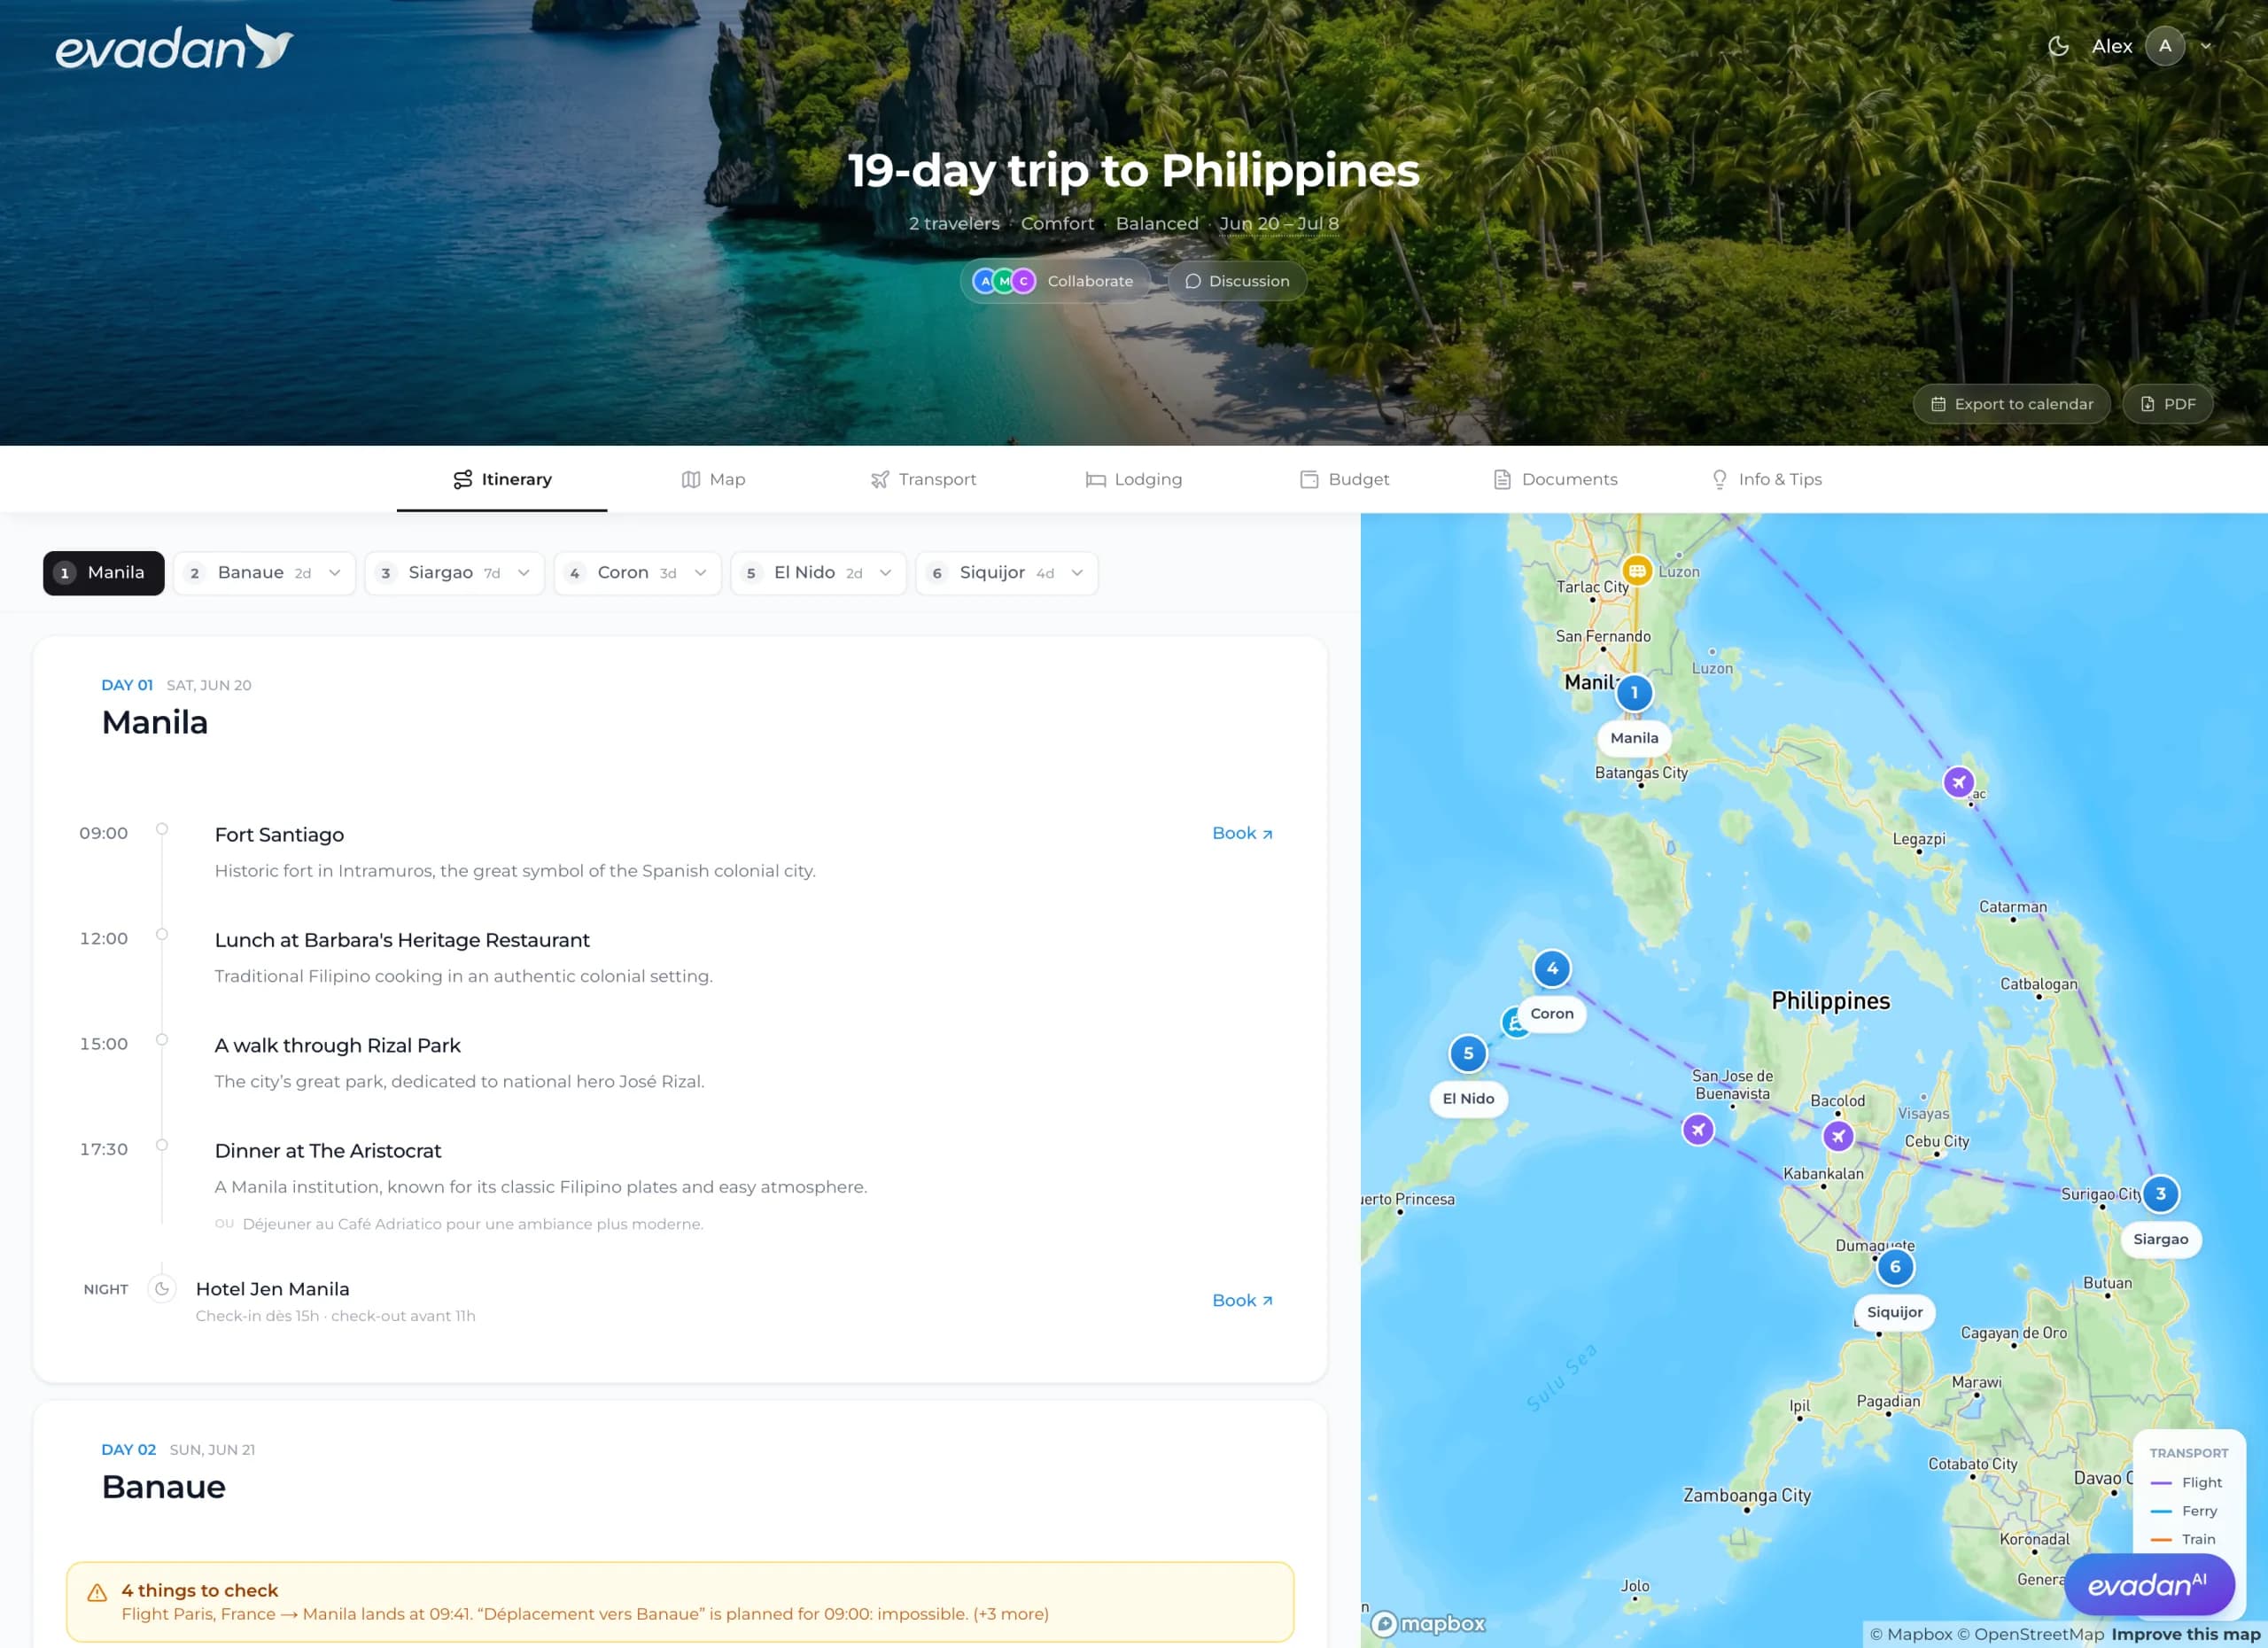Image resolution: width=2268 pixels, height=1648 pixels.
Task: Open the © Mapbox attribution link
Action: pyautogui.click(x=1910, y=1634)
